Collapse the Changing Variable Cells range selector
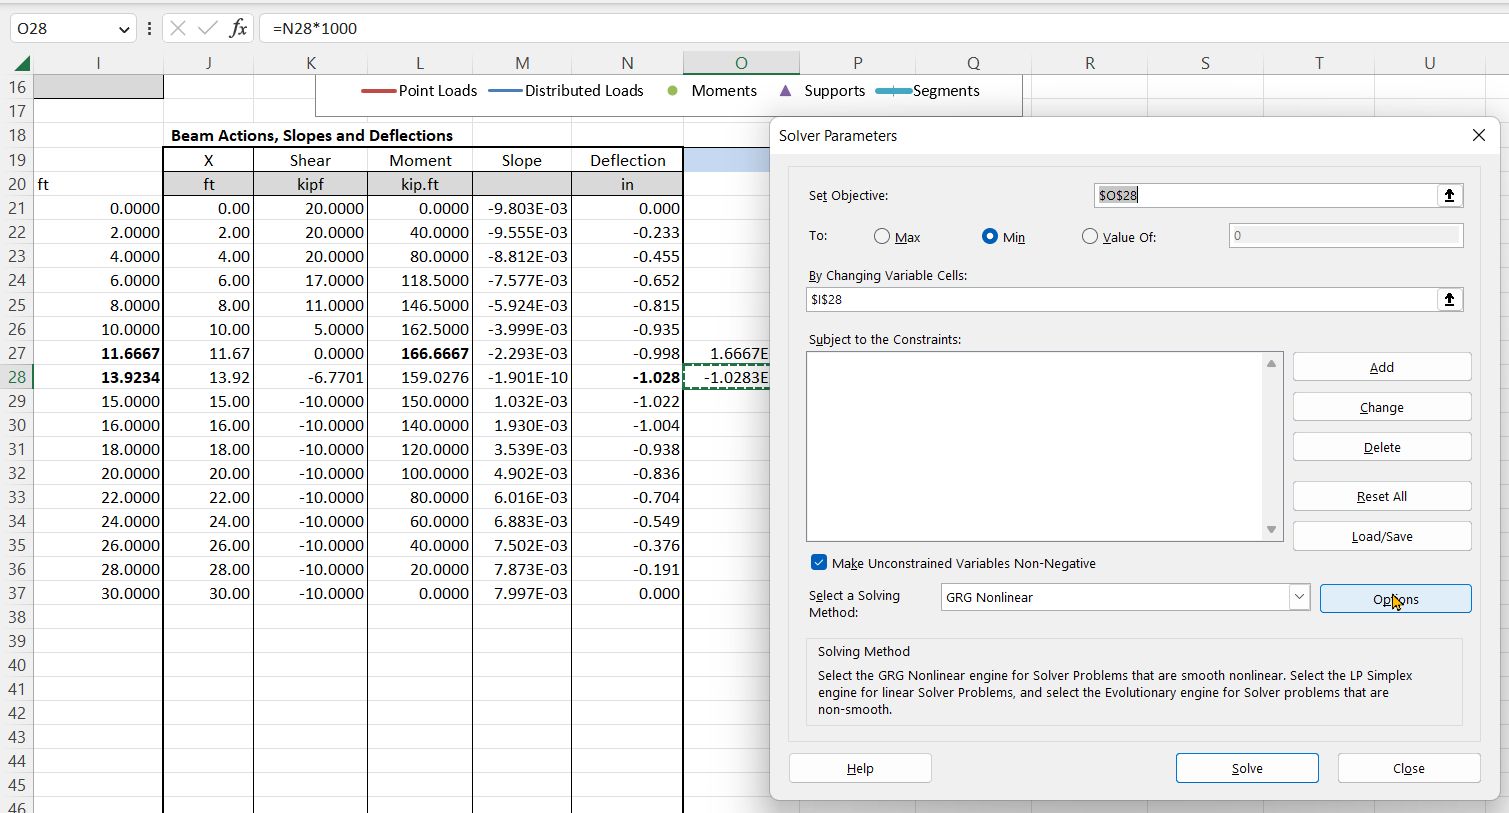This screenshot has height=813, width=1509. [1449, 299]
